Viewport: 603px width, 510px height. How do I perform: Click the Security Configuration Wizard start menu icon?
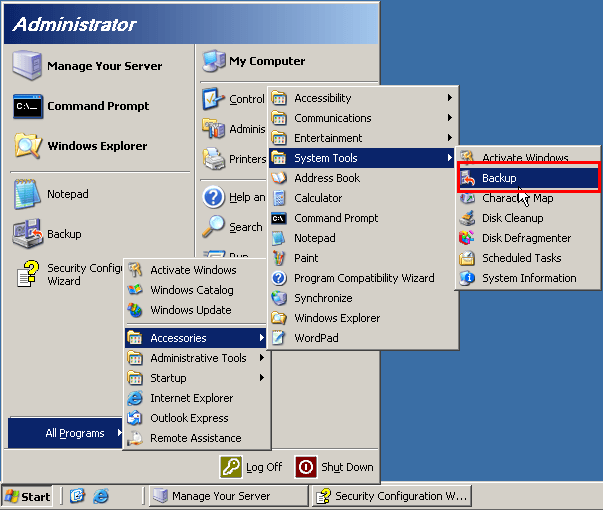click(x=28, y=273)
